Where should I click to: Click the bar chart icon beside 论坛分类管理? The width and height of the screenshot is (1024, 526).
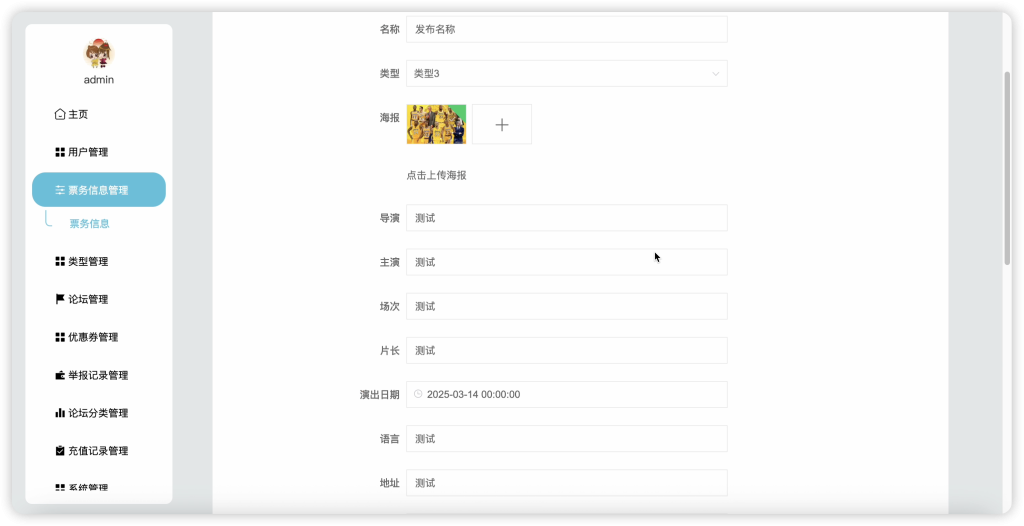[x=60, y=413]
